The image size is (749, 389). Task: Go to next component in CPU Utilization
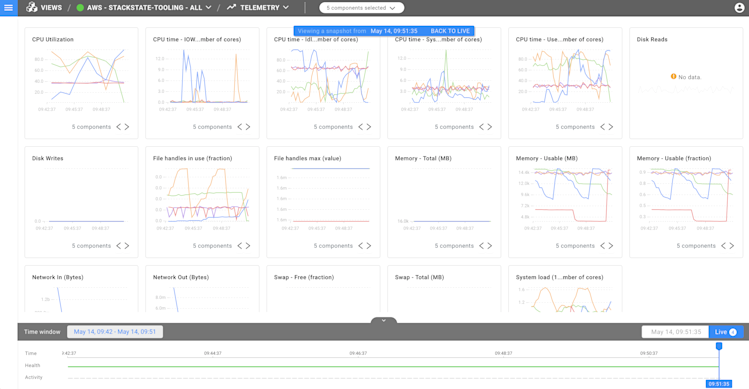[127, 127]
